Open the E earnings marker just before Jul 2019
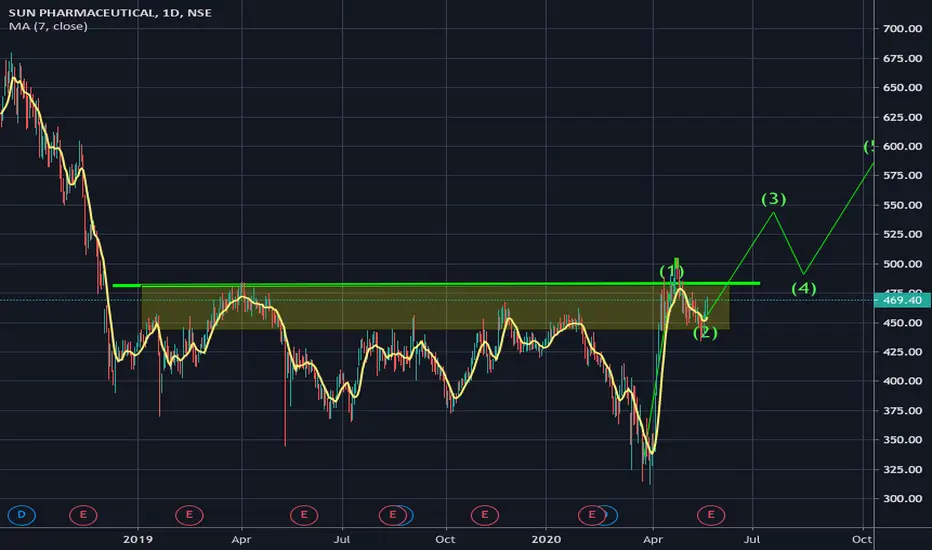The height and width of the screenshot is (550, 932). pyautogui.click(x=304, y=515)
